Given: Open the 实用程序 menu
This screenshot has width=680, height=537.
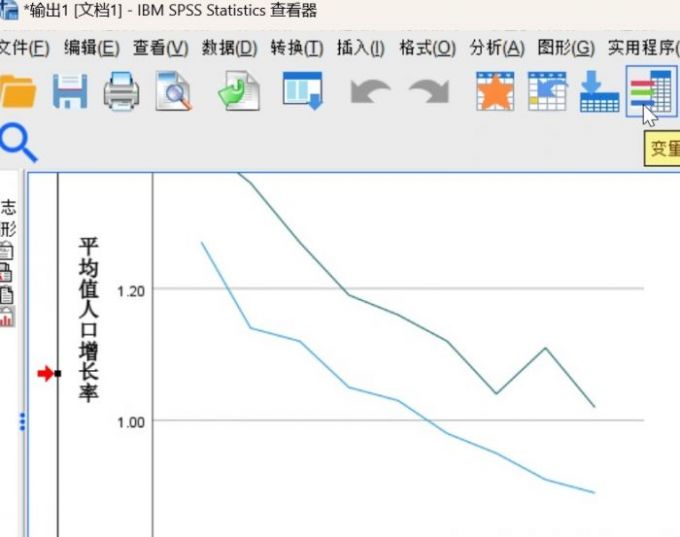Looking at the screenshot, I should [644, 48].
